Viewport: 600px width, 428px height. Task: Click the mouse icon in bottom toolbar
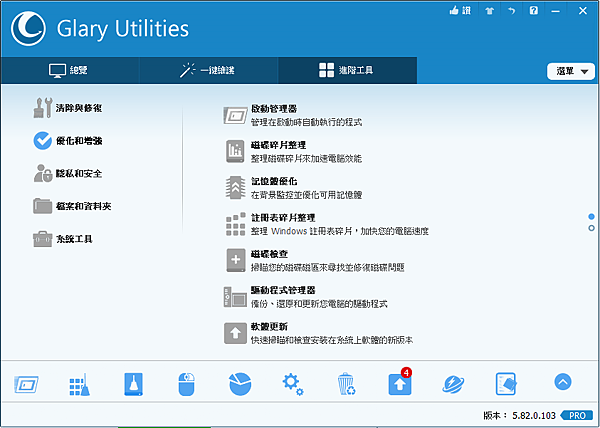click(x=187, y=384)
